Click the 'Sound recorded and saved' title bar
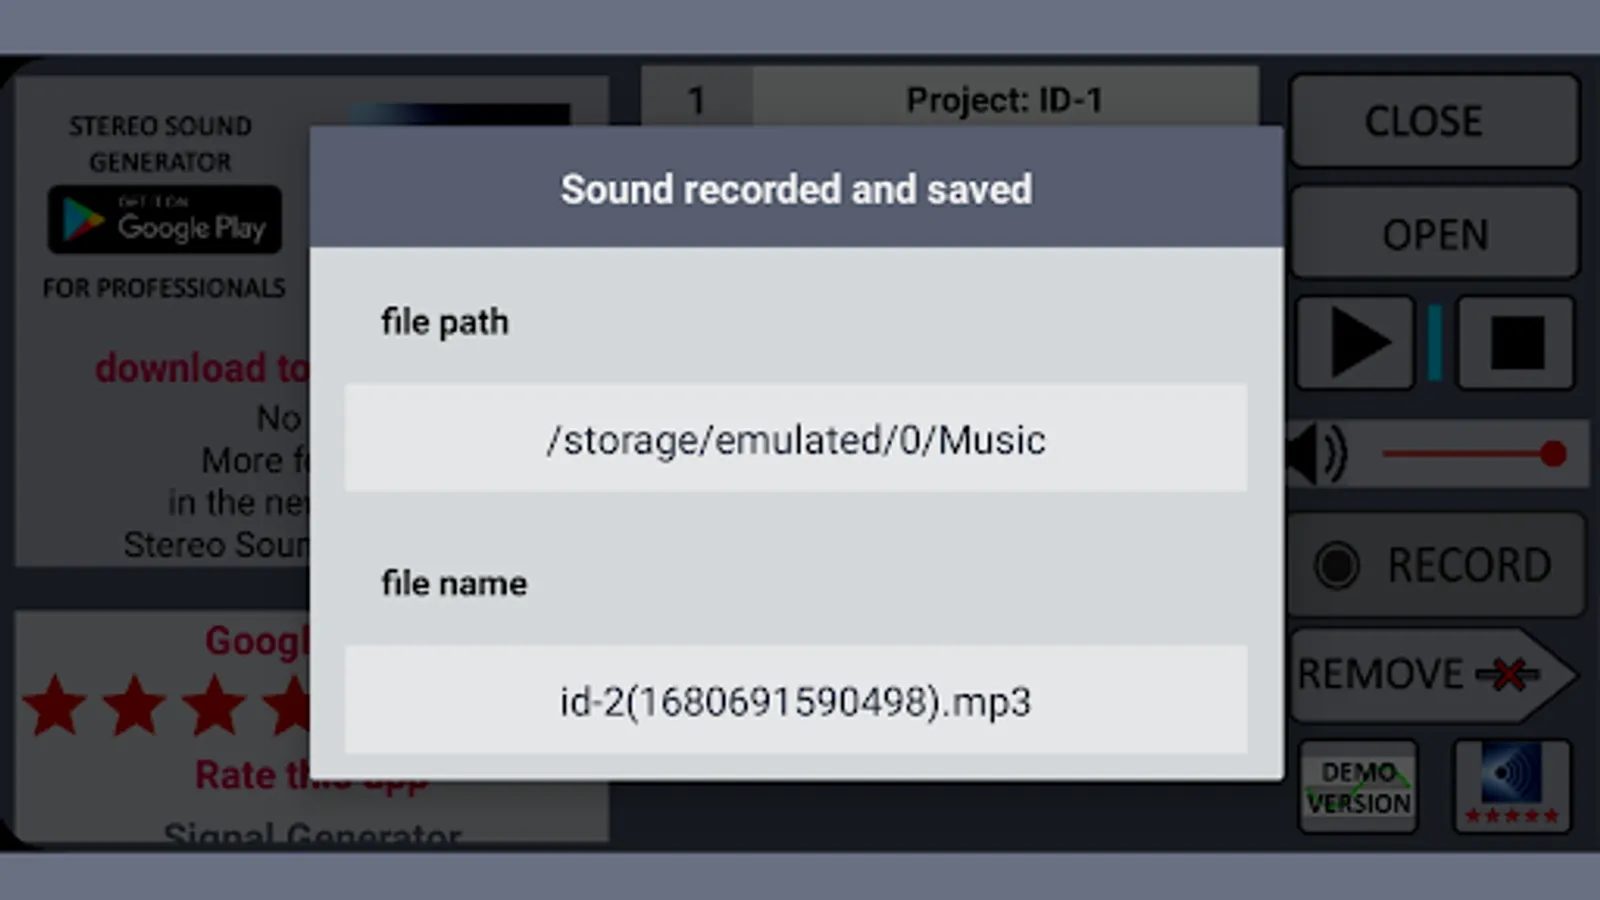The height and width of the screenshot is (900, 1600). (796, 189)
